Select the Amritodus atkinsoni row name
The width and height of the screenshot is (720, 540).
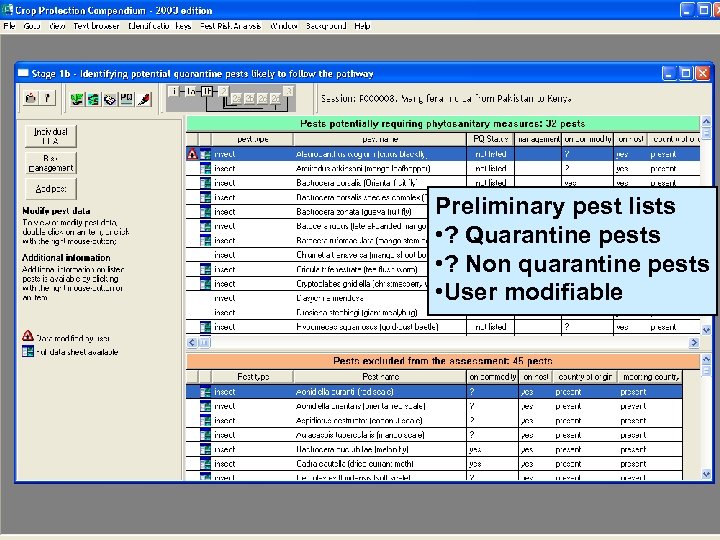pyautogui.click(x=363, y=169)
